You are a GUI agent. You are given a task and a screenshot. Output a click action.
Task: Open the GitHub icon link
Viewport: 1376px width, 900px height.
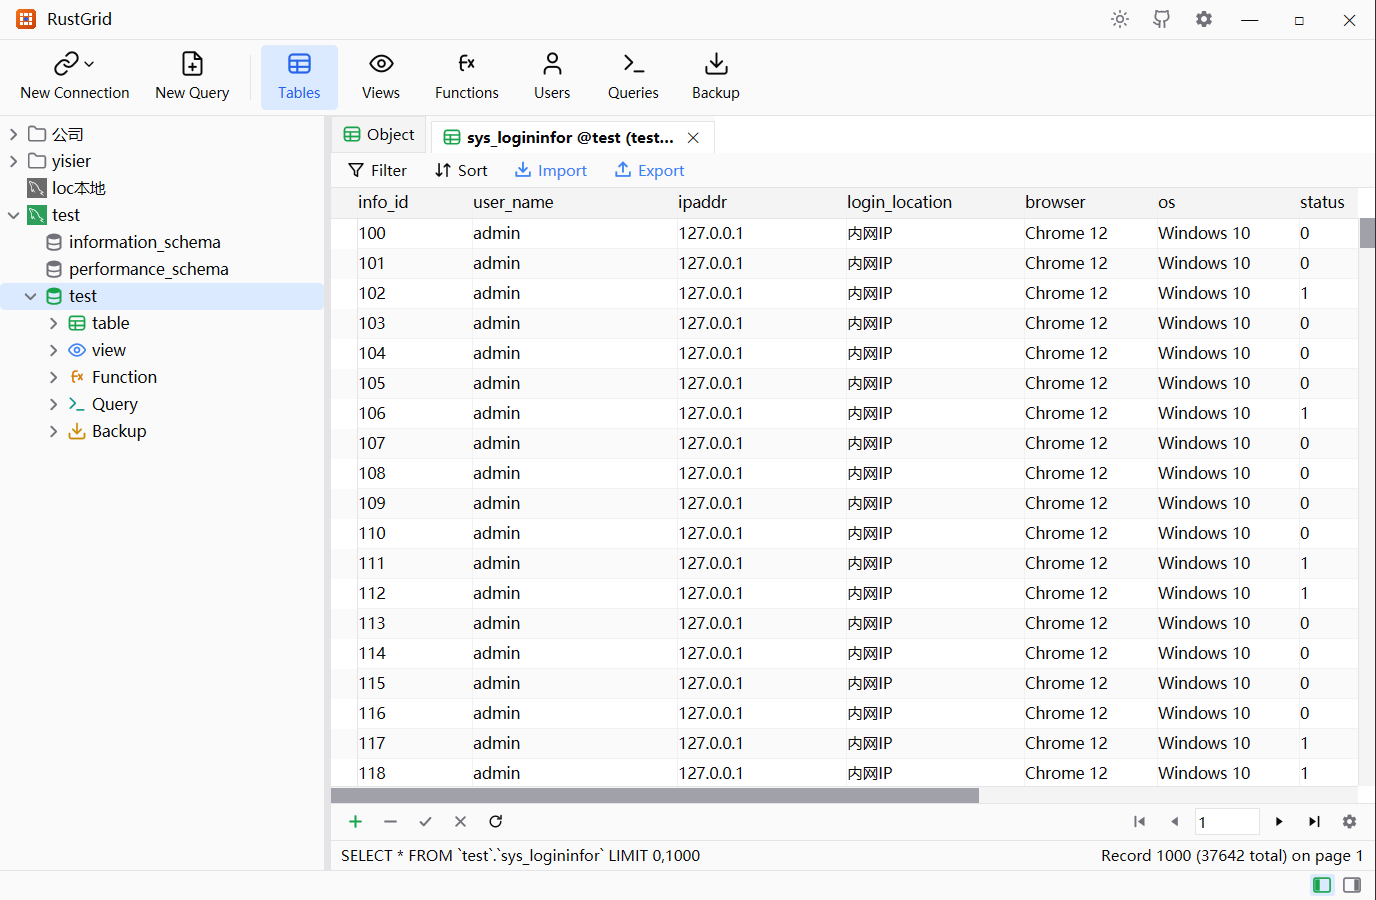click(x=1162, y=19)
